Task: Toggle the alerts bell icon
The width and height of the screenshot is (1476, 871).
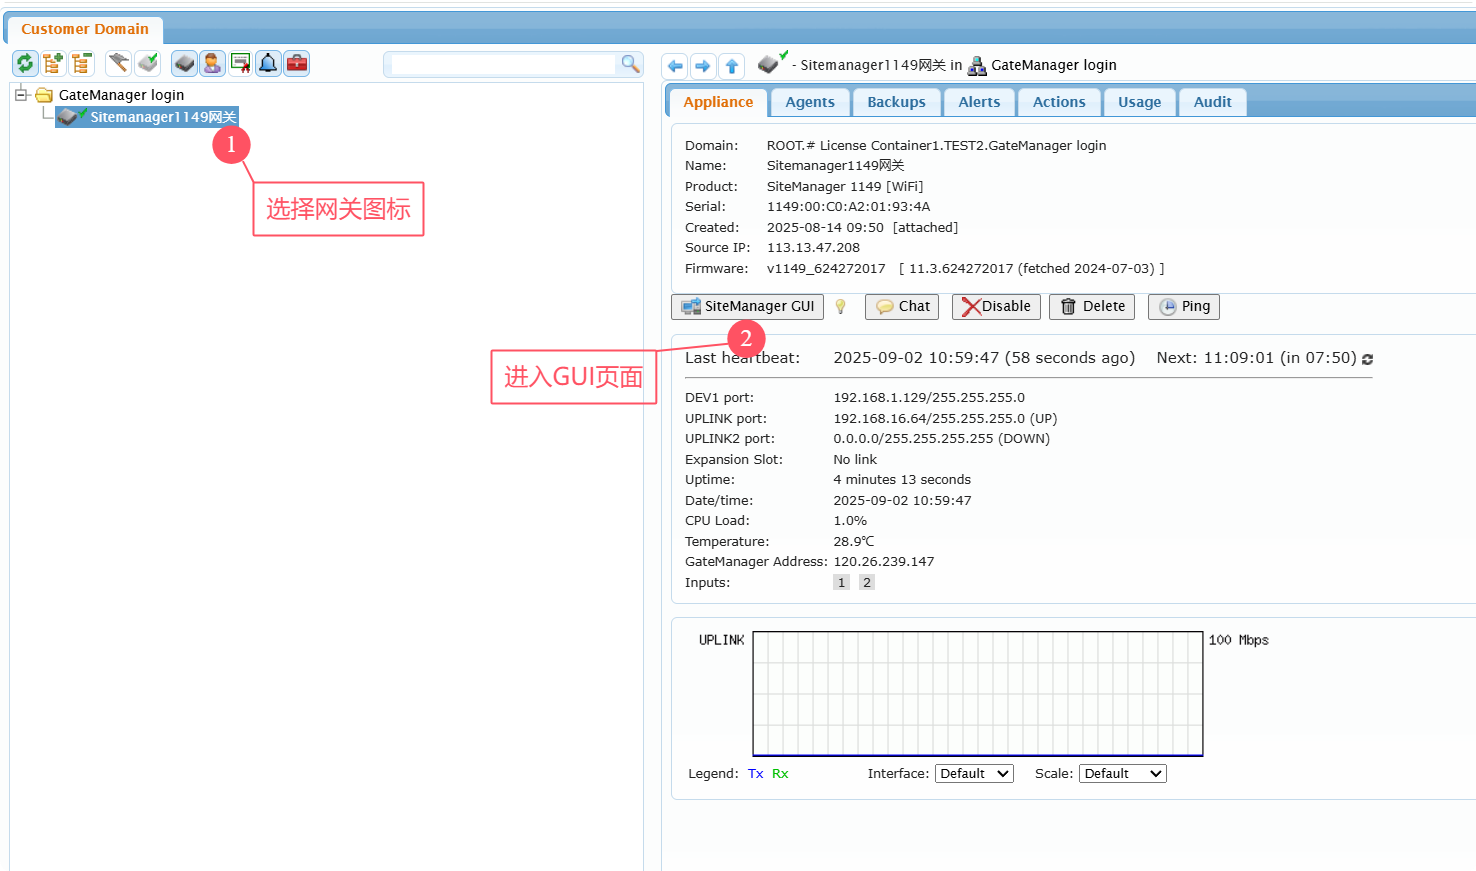Action: click(x=268, y=64)
